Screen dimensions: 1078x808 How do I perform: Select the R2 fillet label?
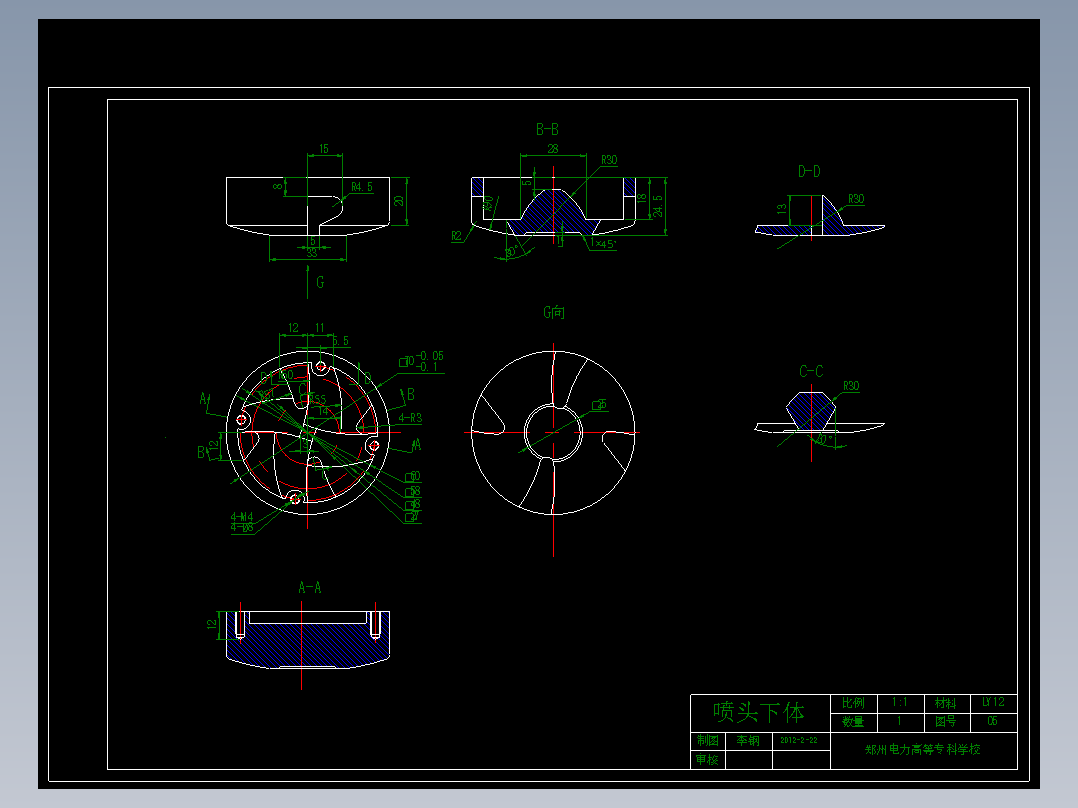pyautogui.click(x=456, y=237)
